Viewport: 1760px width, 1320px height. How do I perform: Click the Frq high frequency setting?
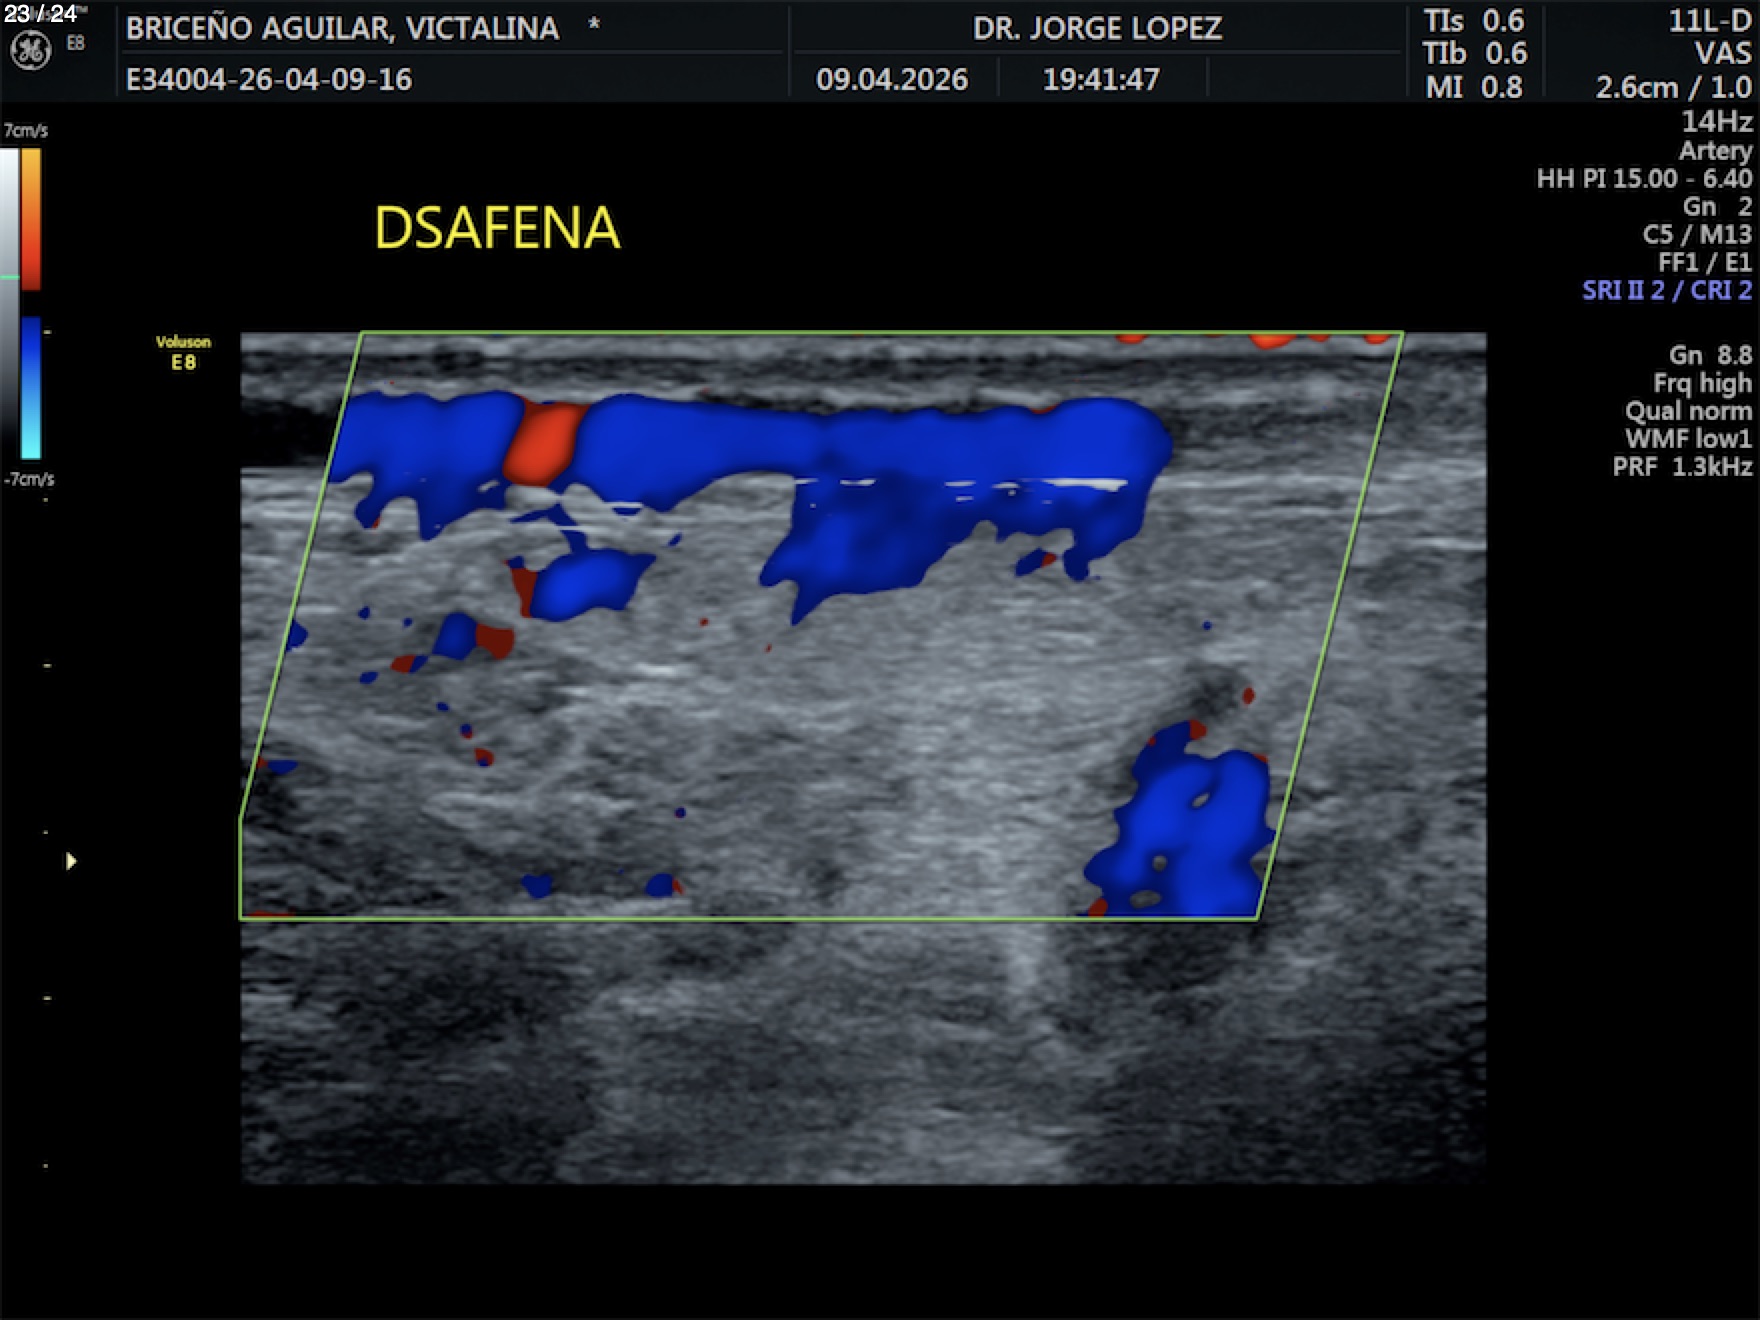point(1701,383)
